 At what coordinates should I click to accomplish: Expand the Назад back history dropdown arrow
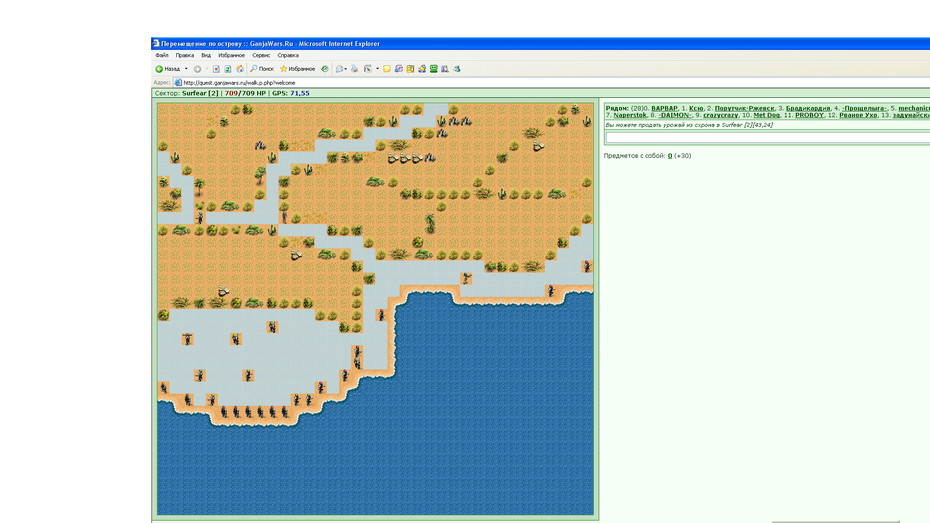tap(186, 69)
